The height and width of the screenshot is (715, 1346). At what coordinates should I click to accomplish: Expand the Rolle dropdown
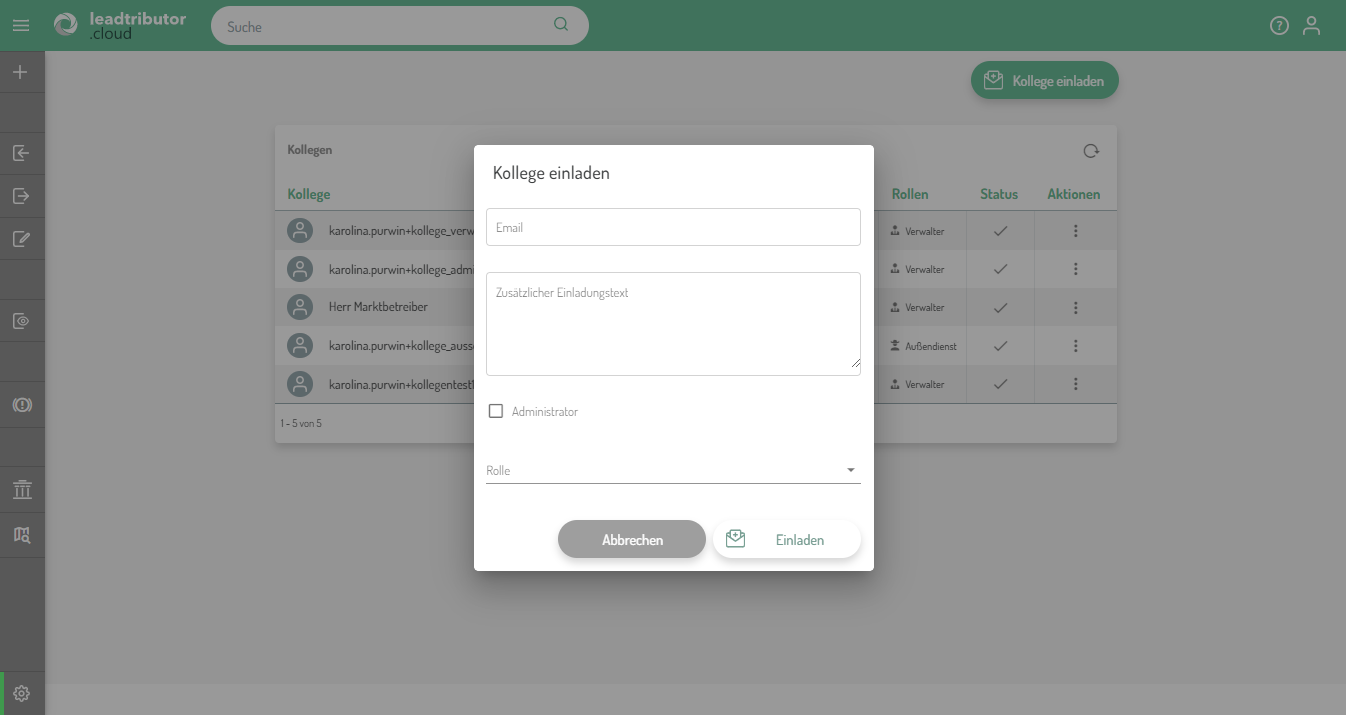tap(673, 470)
